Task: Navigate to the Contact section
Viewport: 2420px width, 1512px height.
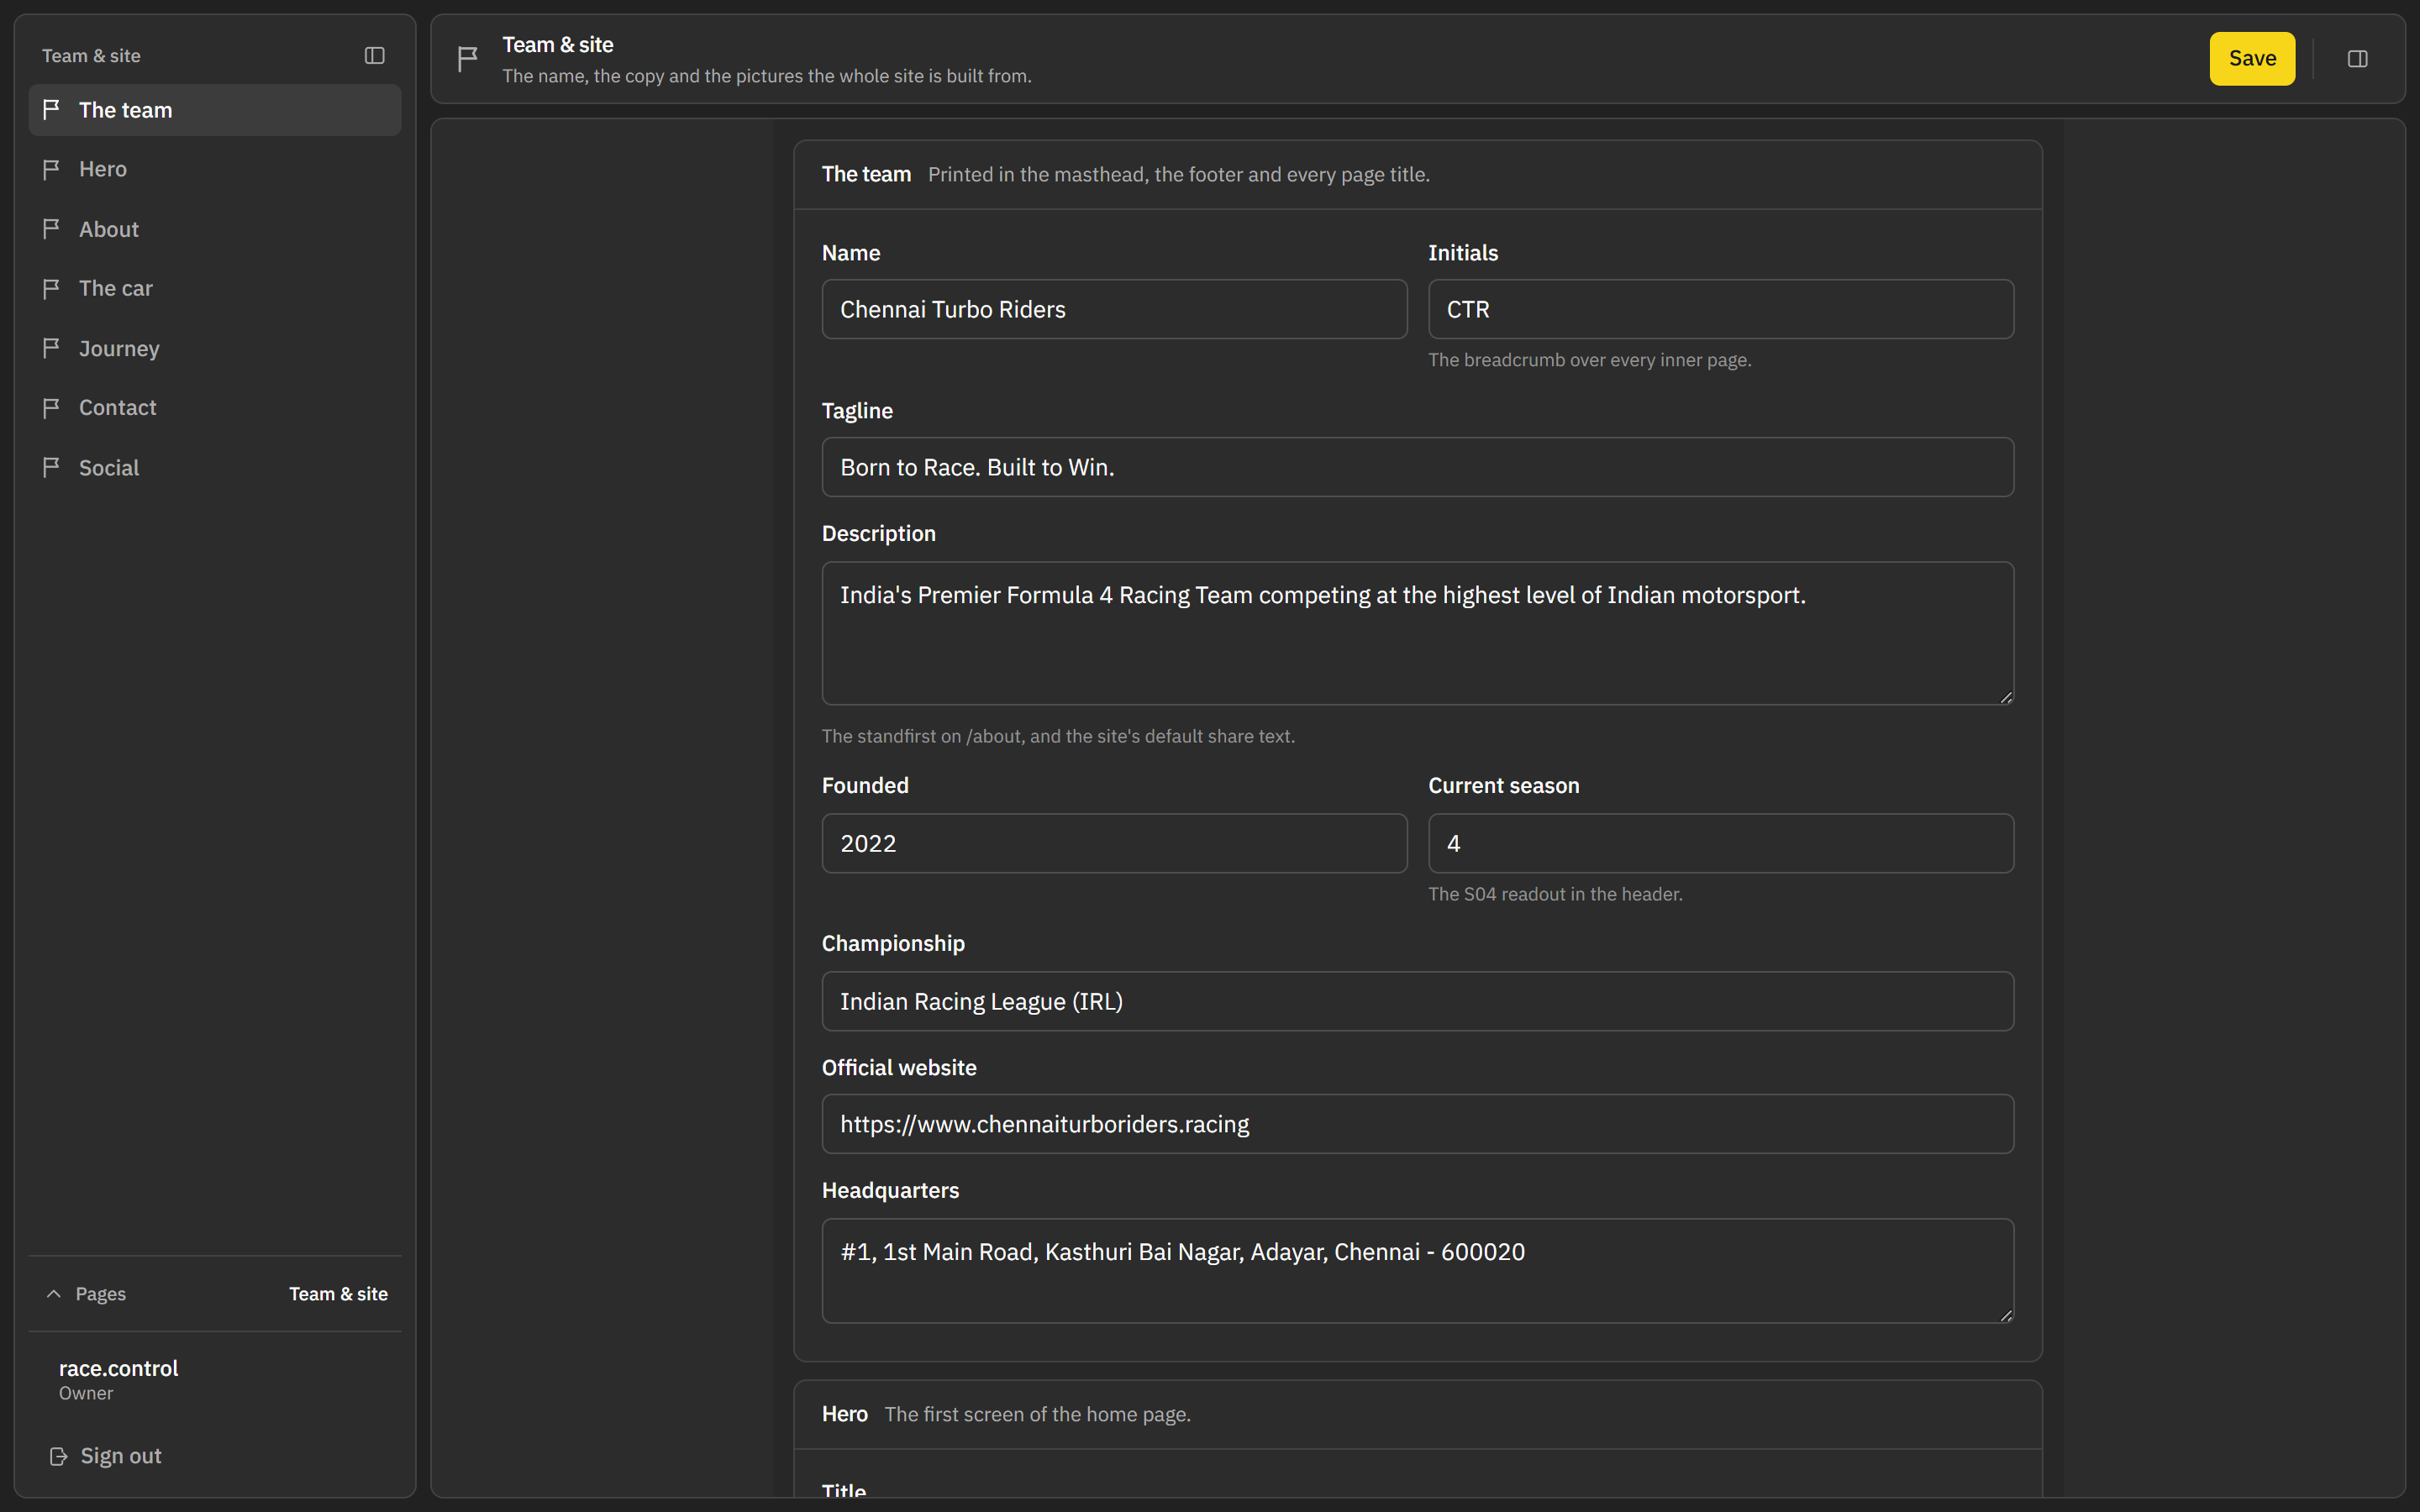Action: [215, 408]
